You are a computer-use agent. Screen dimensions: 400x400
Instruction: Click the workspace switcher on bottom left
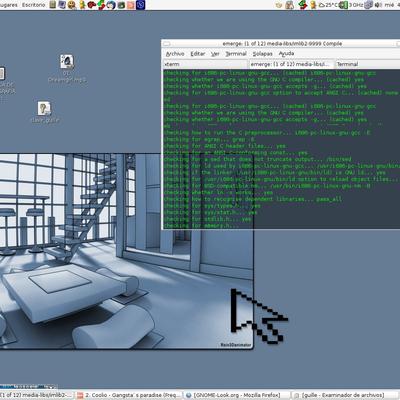pyautogui.click(x=28, y=387)
